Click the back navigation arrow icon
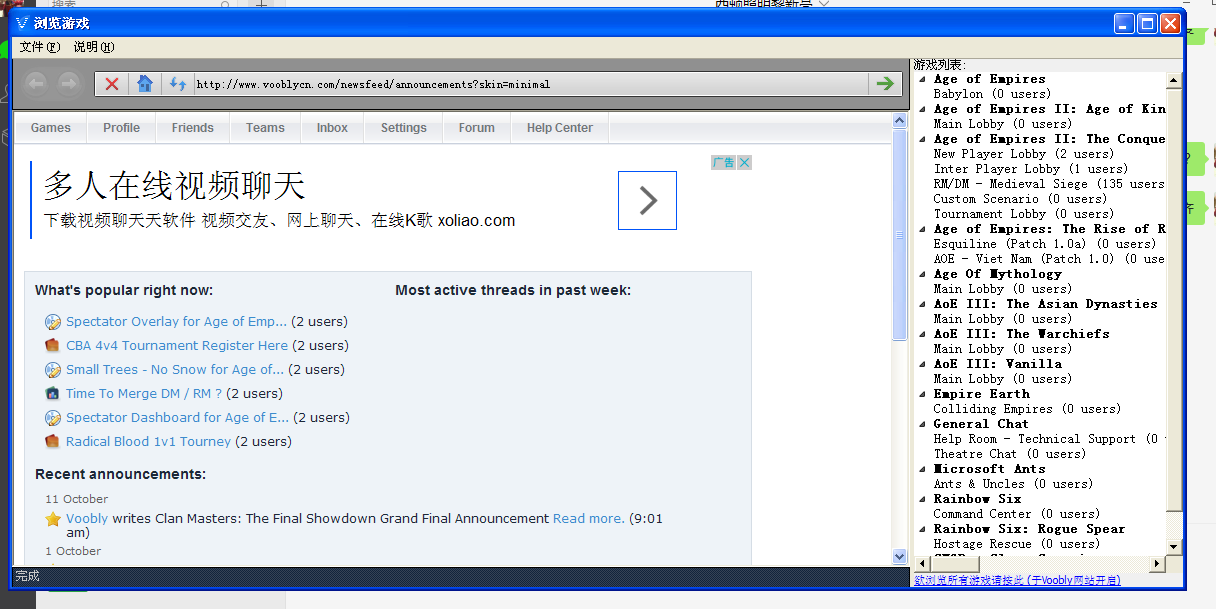The height and width of the screenshot is (609, 1216). pyautogui.click(x=36, y=83)
